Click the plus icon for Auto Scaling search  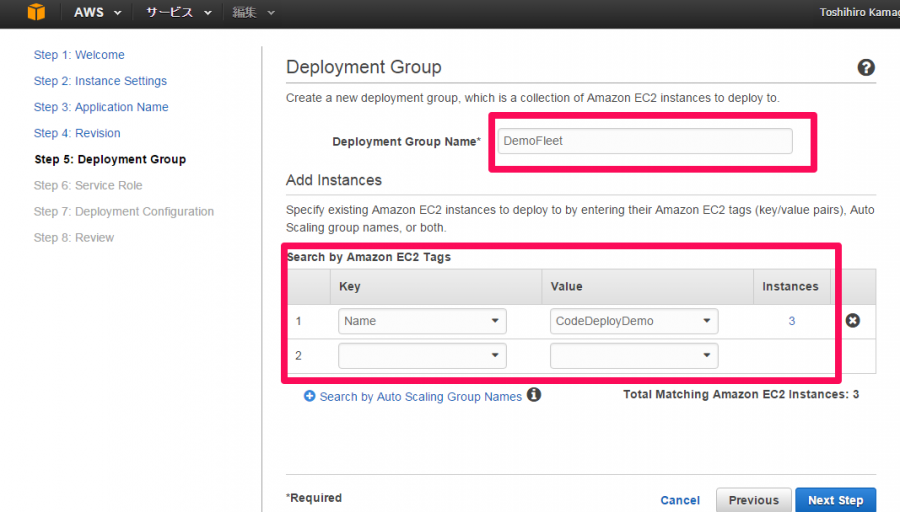coord(309,396)
